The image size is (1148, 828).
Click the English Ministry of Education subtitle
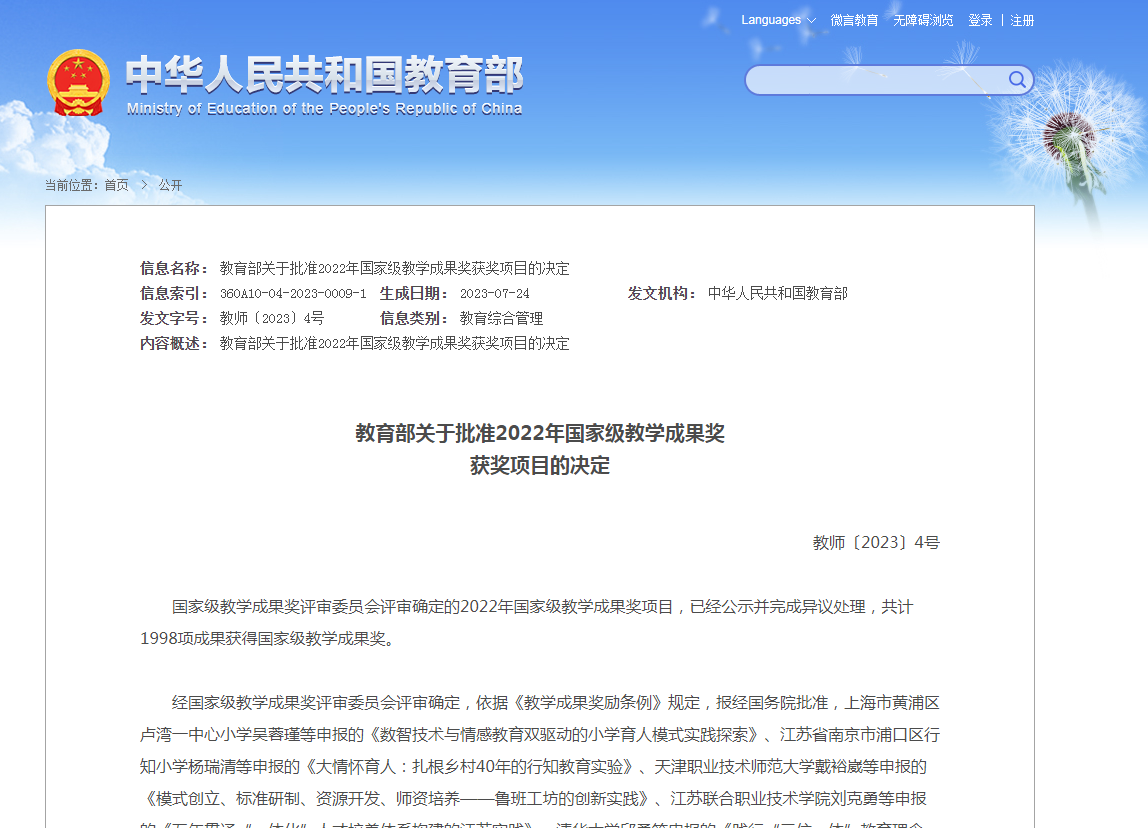click(324, 109)
